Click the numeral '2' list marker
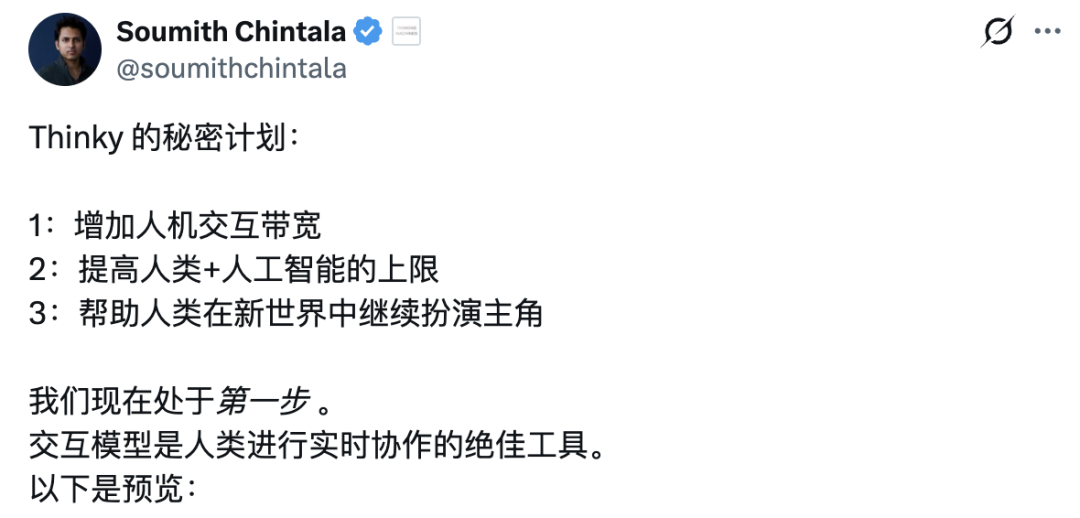Image resolution: width=1080 pixels, height=518 pixels. pos(37,271)
